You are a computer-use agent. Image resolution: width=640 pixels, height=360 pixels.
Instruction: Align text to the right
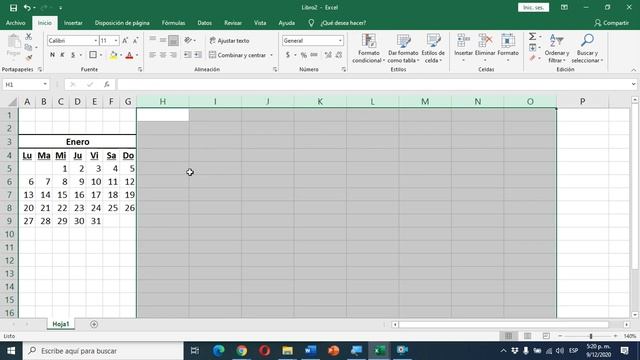point(173,55)
